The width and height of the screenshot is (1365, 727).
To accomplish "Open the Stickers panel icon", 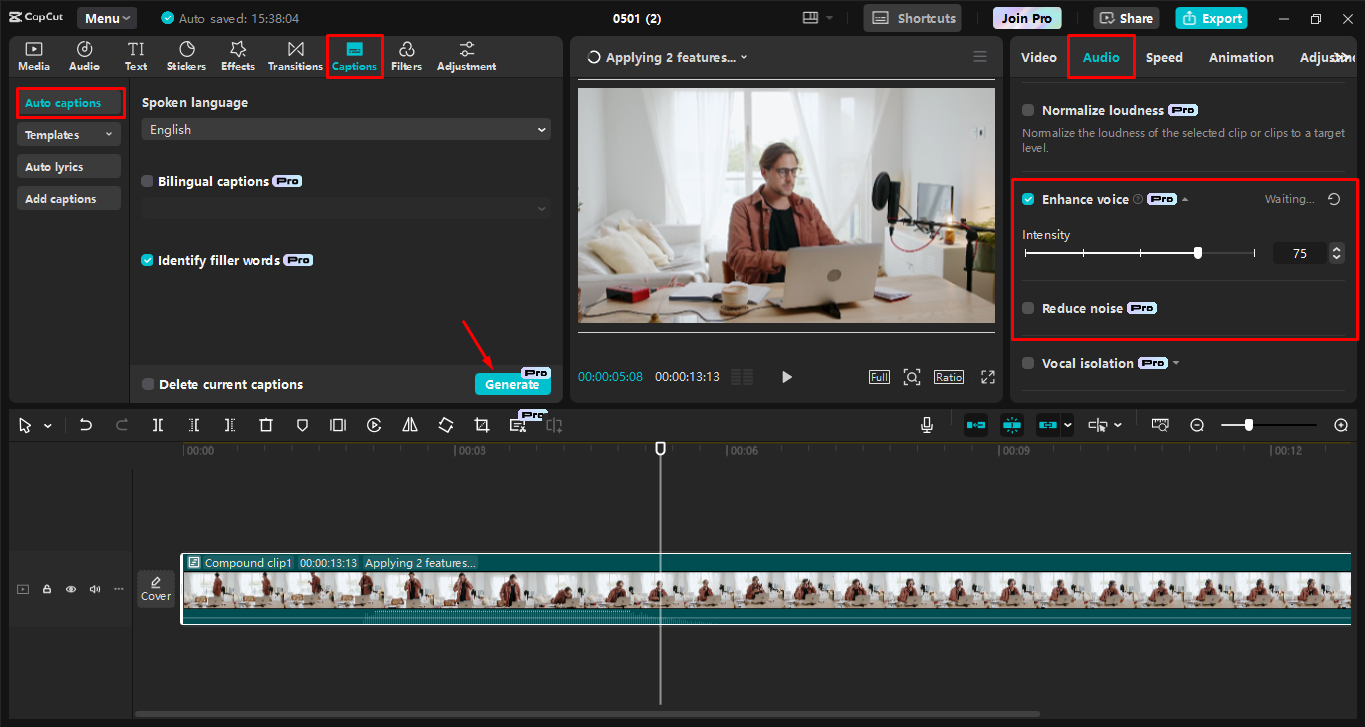I will pos(186,55).
